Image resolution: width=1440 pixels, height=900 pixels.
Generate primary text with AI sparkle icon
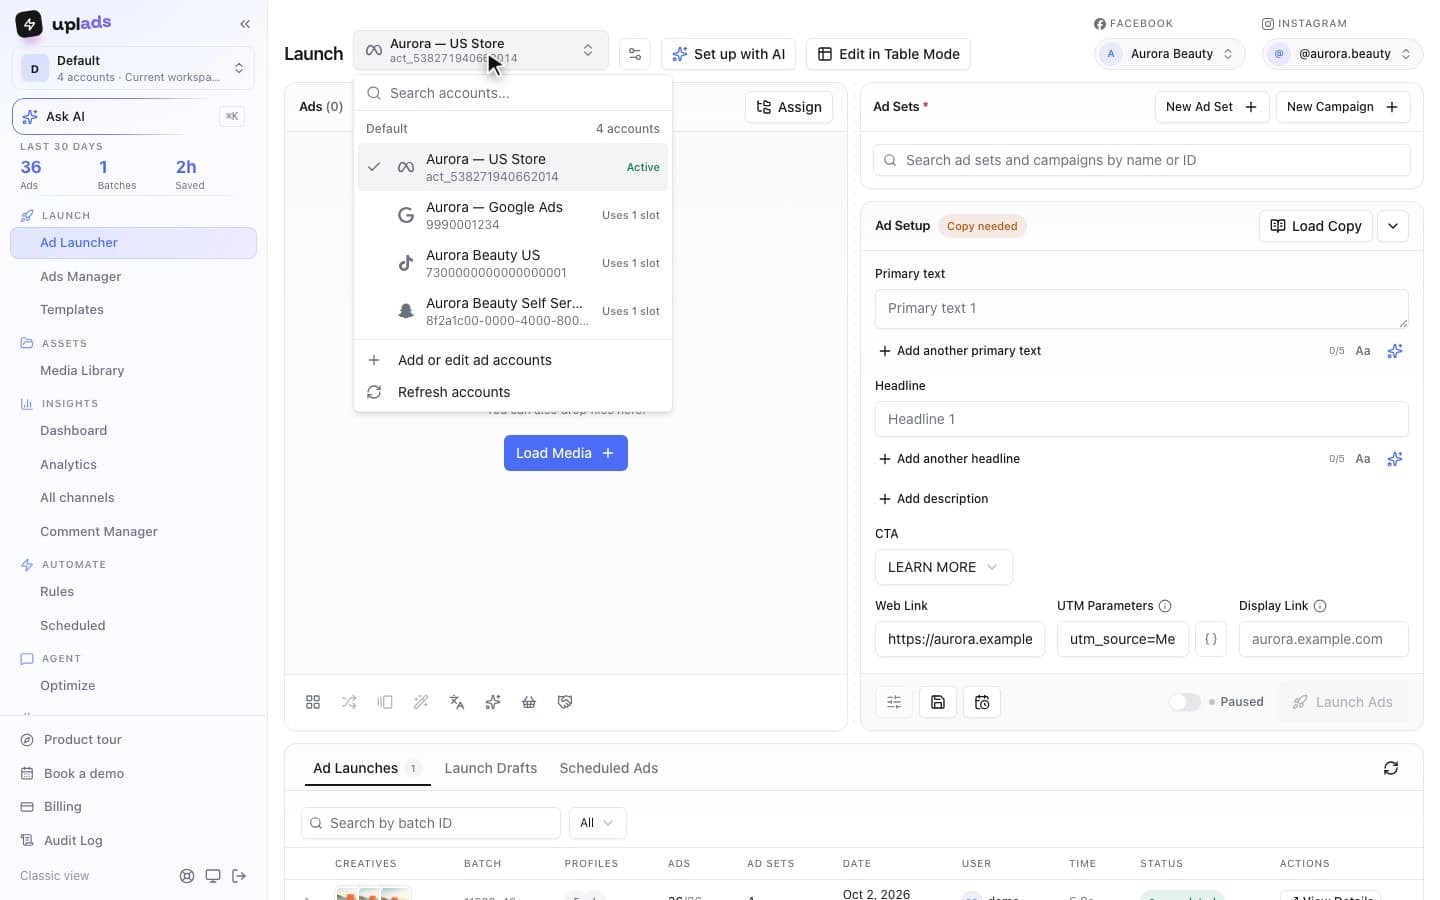pyautogui.click(x=1395, y=351)
